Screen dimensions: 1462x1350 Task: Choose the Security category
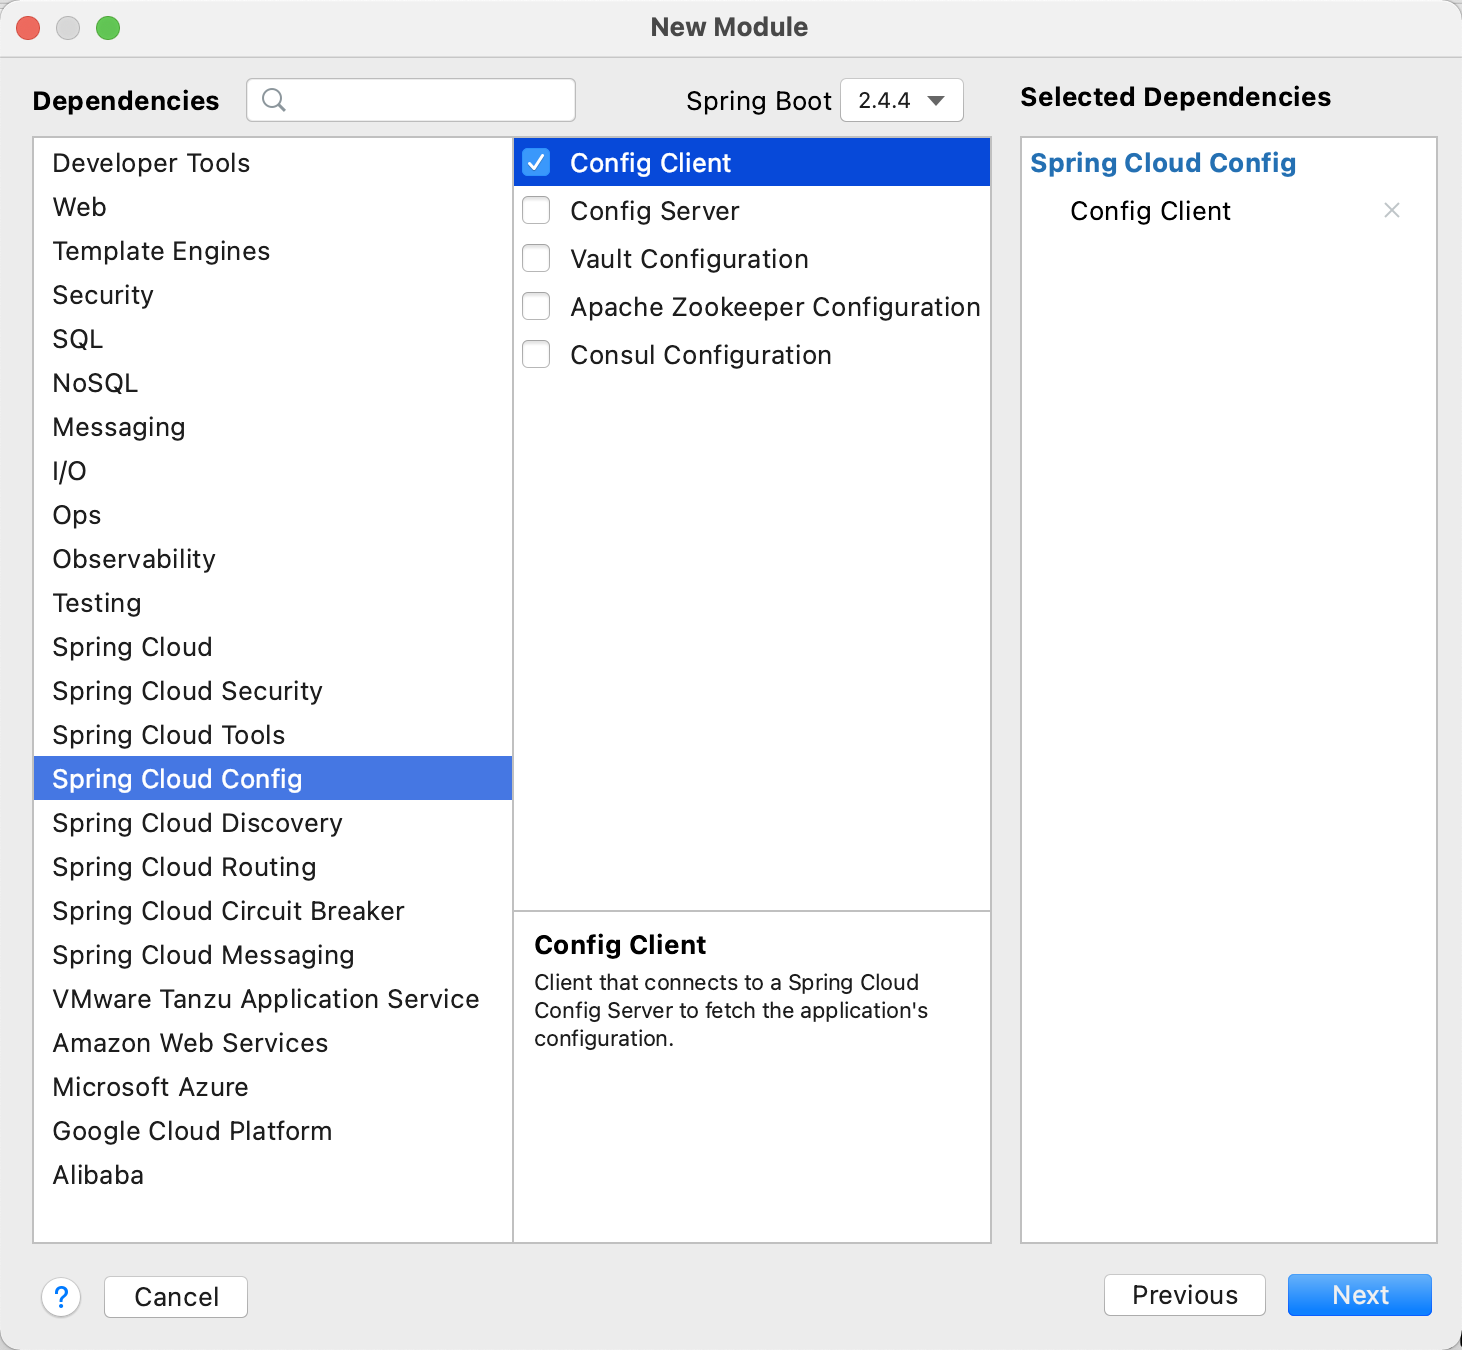point(103,295)
